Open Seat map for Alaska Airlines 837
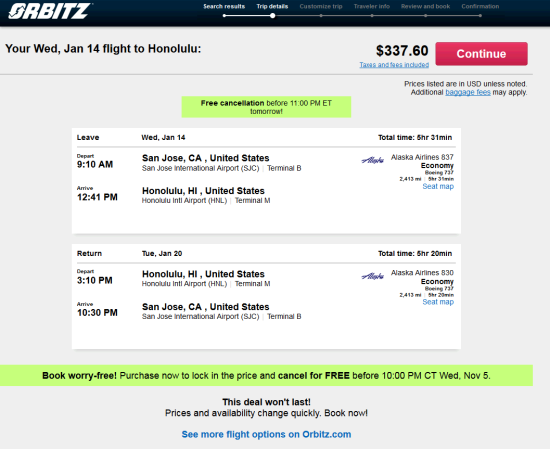550x449 pixels. 438,186
